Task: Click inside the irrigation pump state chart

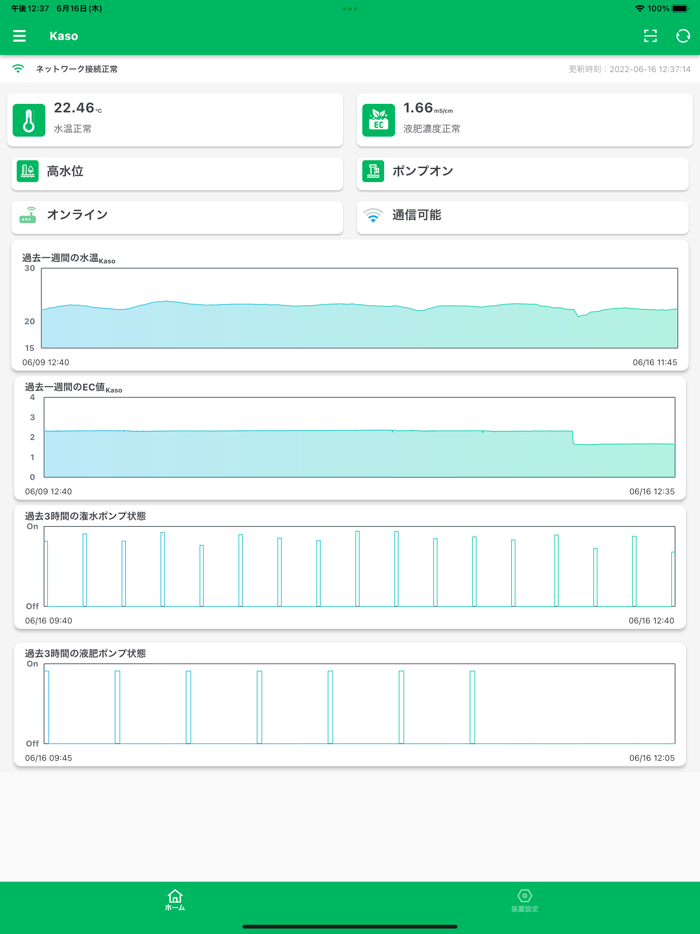Action: click(359, 566)
